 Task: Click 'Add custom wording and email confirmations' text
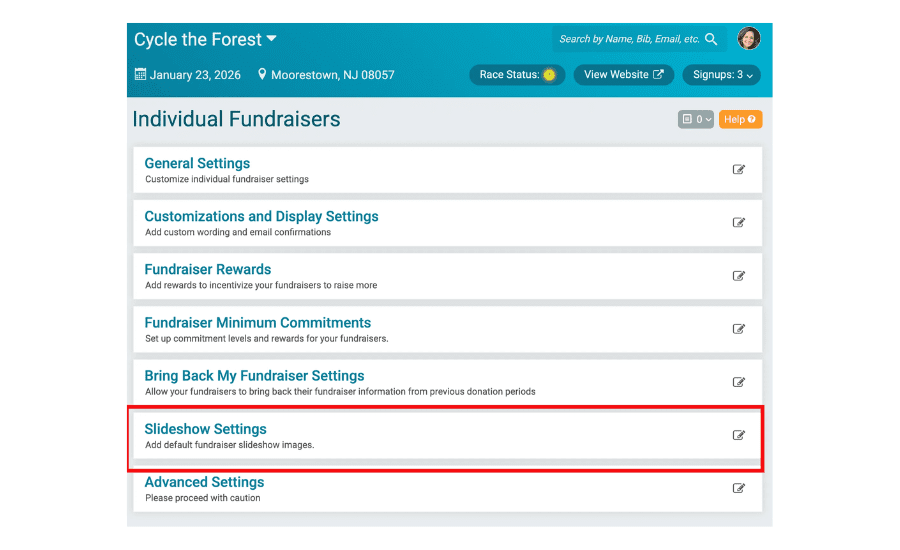click(238, 232)
